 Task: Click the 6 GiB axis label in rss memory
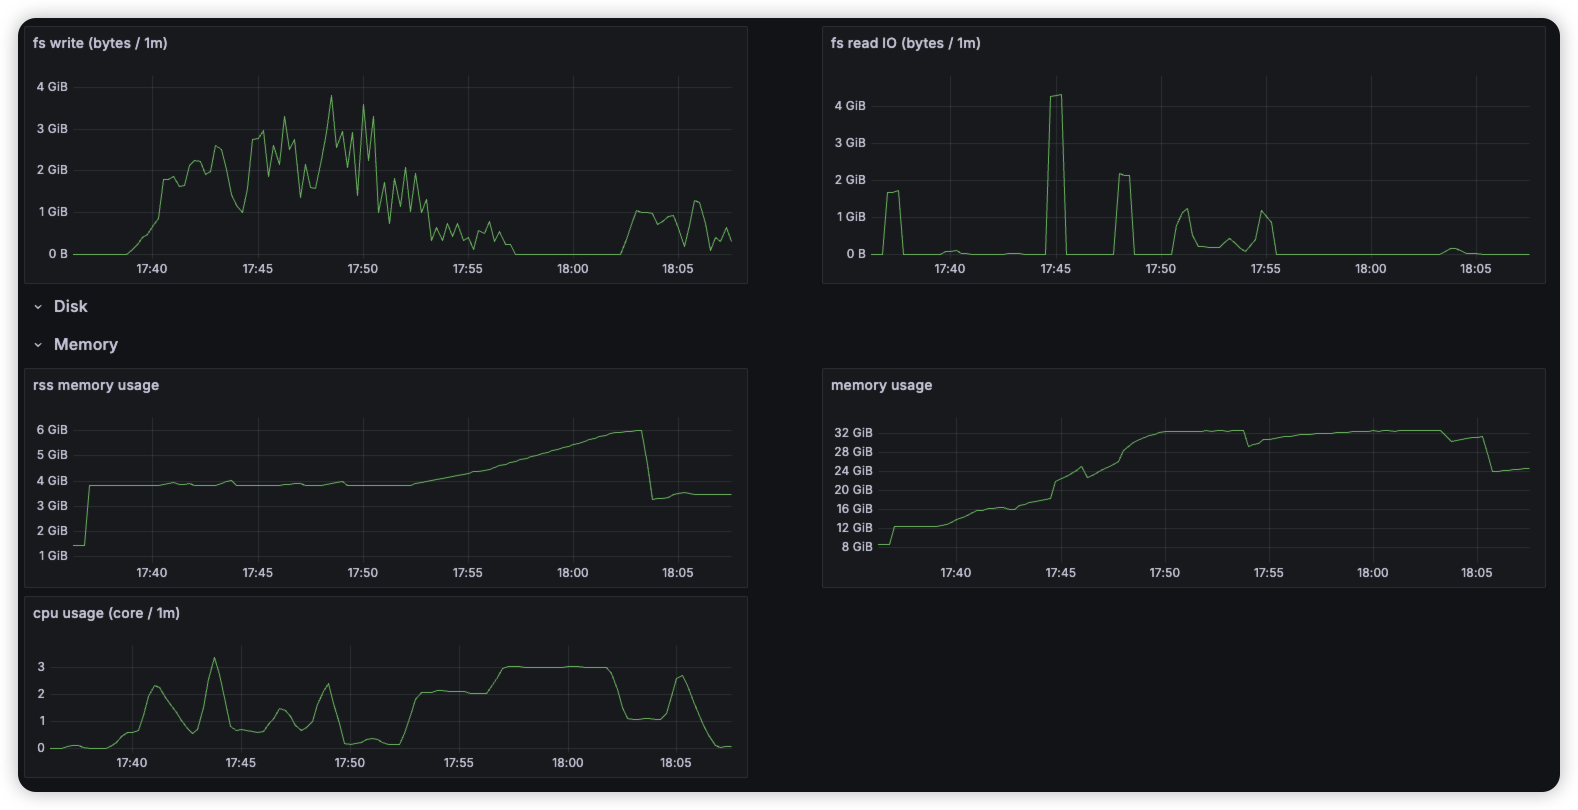(52, 430)
